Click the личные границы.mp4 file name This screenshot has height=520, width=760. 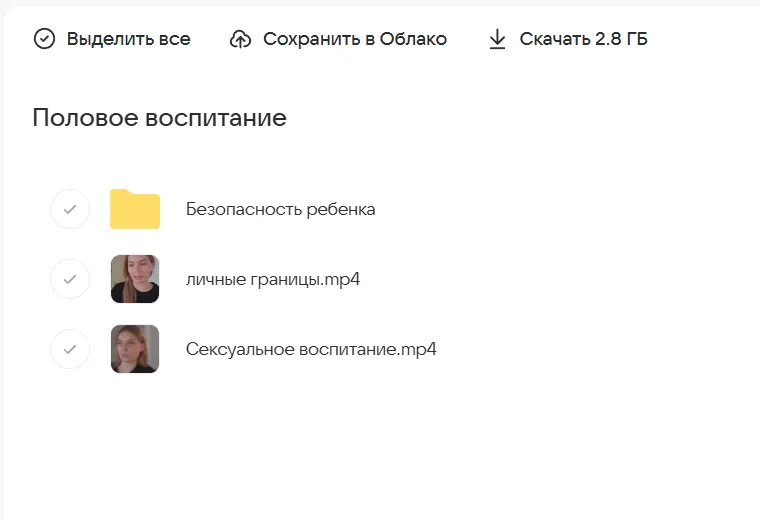click(x=272, y=279)
